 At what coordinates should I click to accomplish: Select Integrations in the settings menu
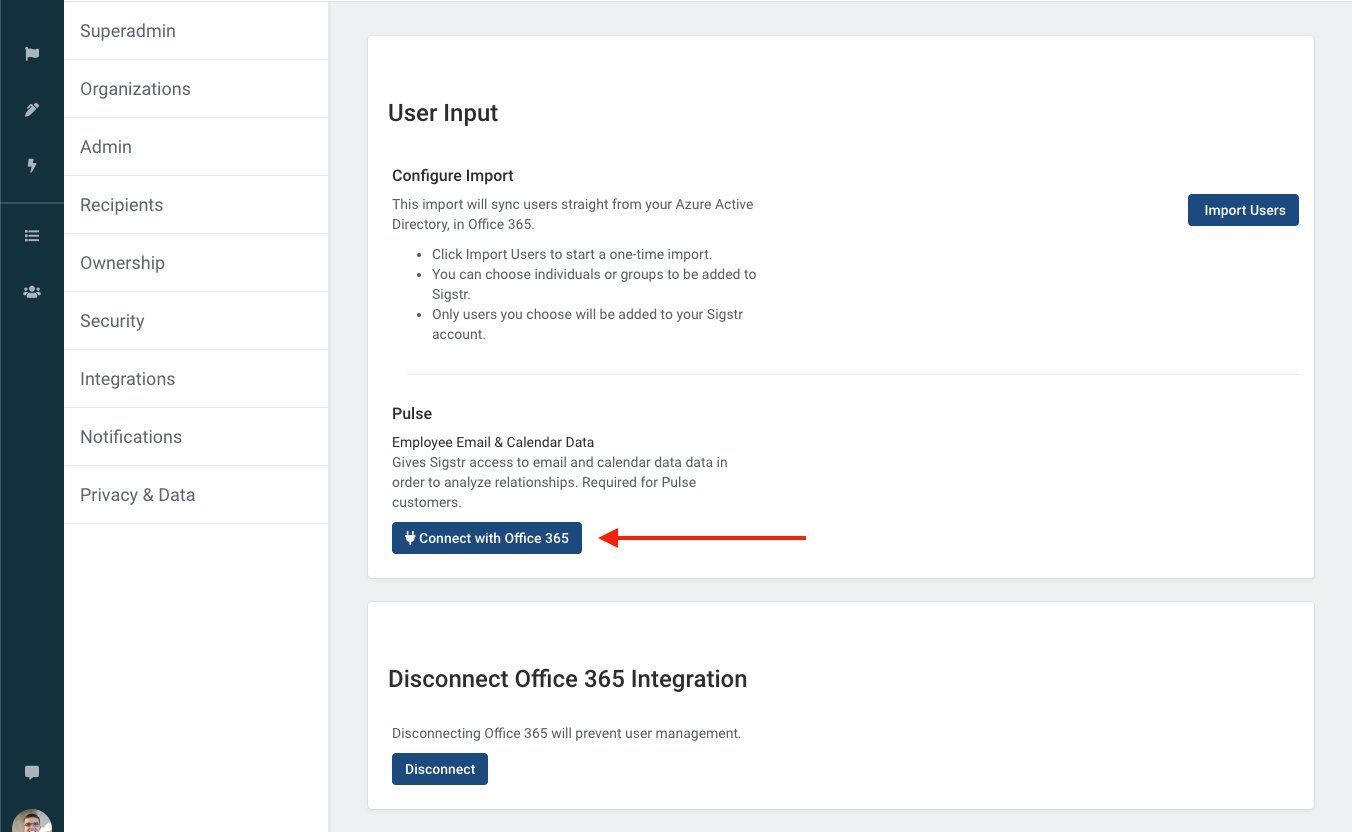tap(196, 379)
